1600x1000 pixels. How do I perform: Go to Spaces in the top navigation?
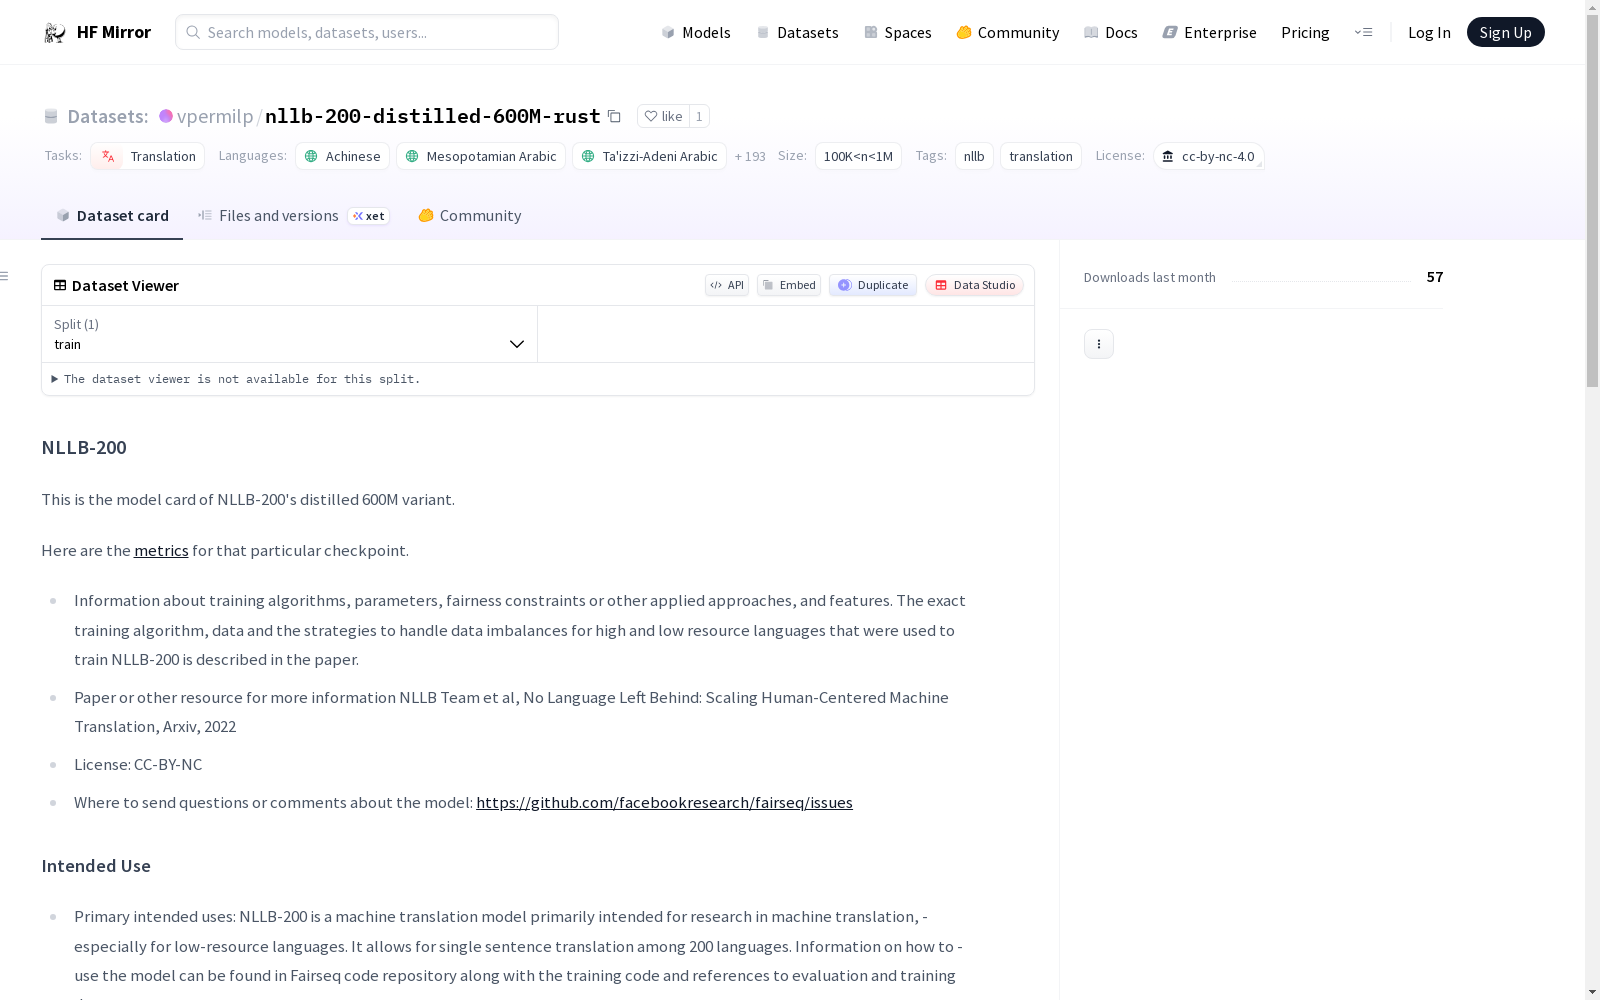pyautogui.click(x=898, y=32)
